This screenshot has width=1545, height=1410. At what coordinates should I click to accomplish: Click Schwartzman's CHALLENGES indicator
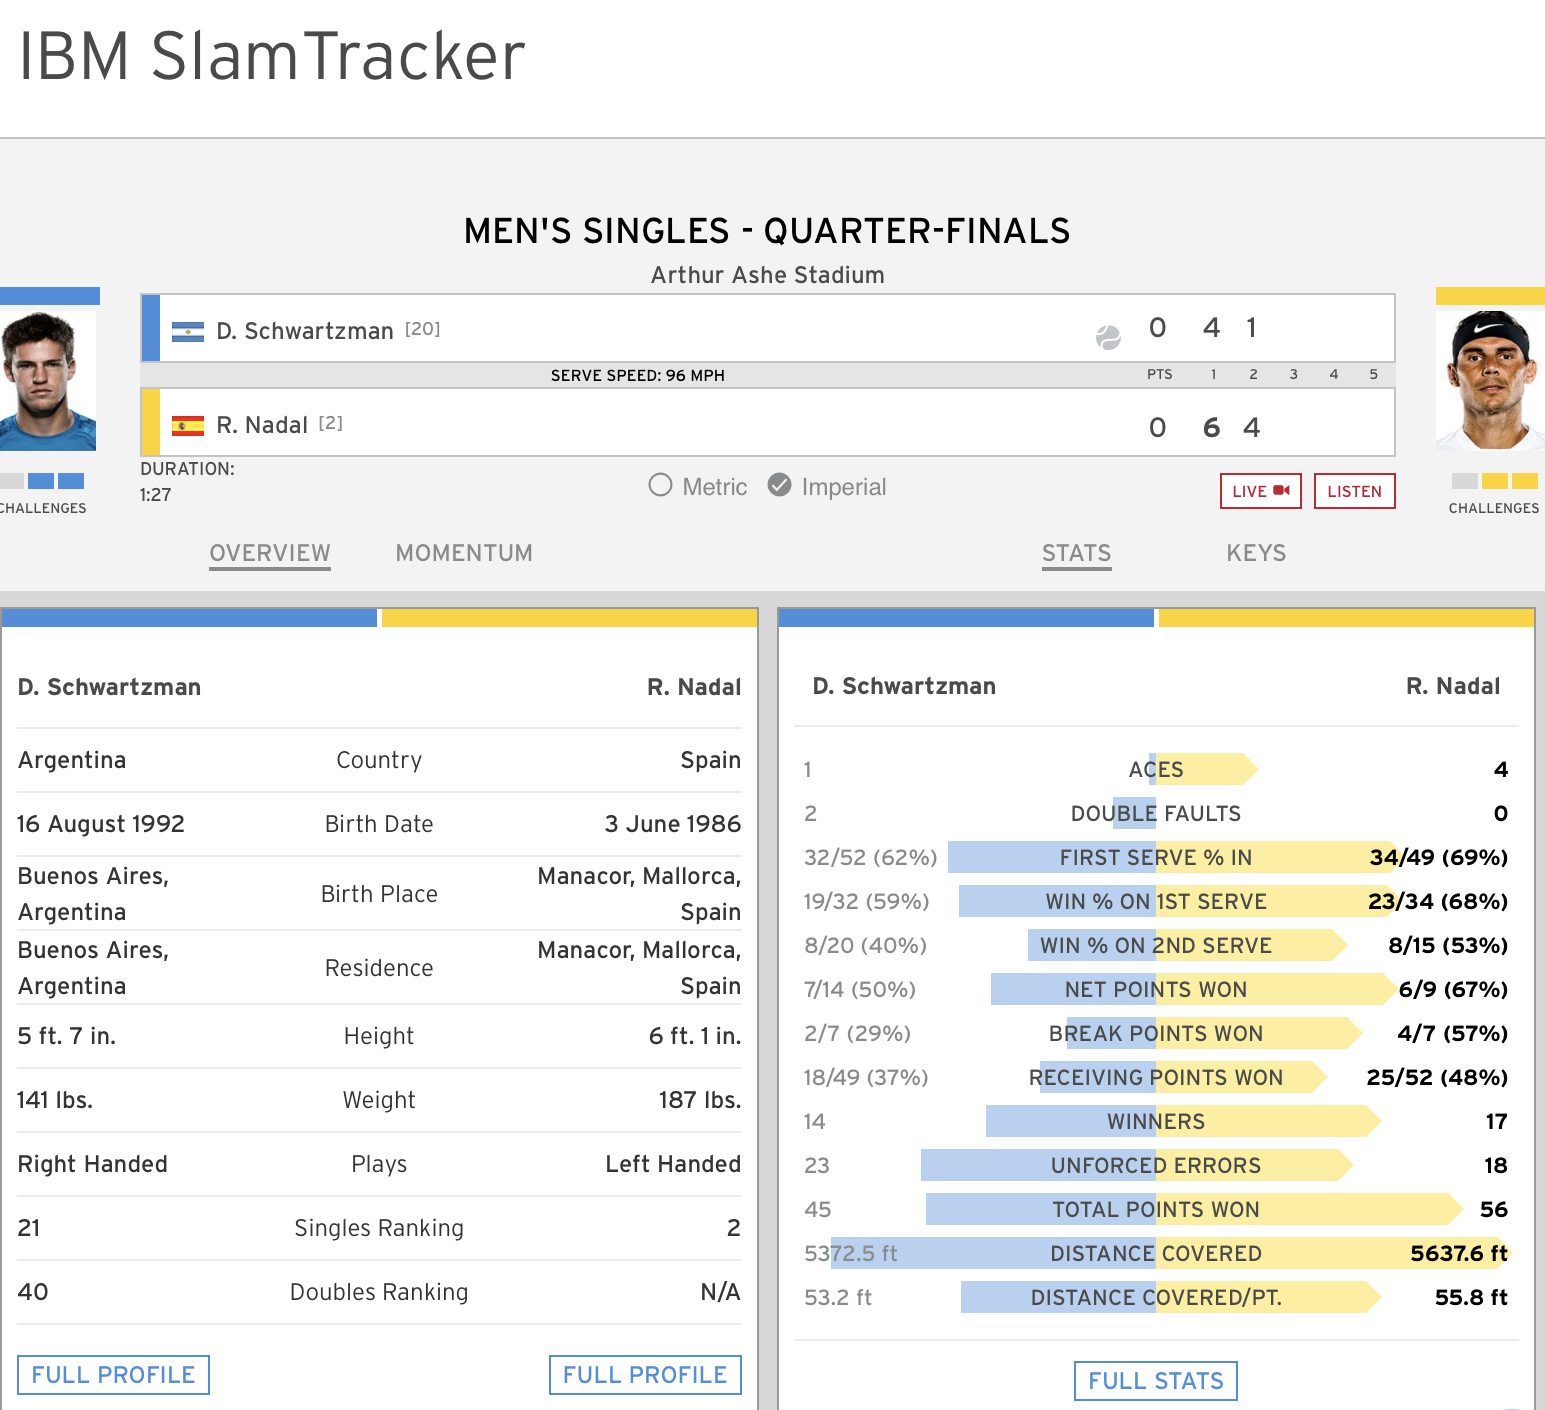click(43, 493)
